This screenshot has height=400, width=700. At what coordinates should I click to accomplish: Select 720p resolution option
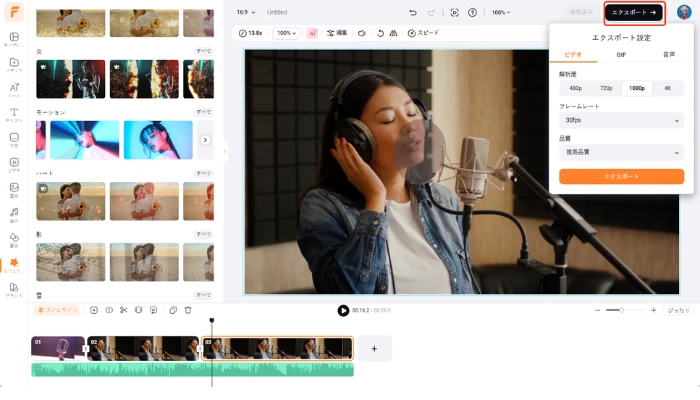pyautogui.click(x=606, y=88)
